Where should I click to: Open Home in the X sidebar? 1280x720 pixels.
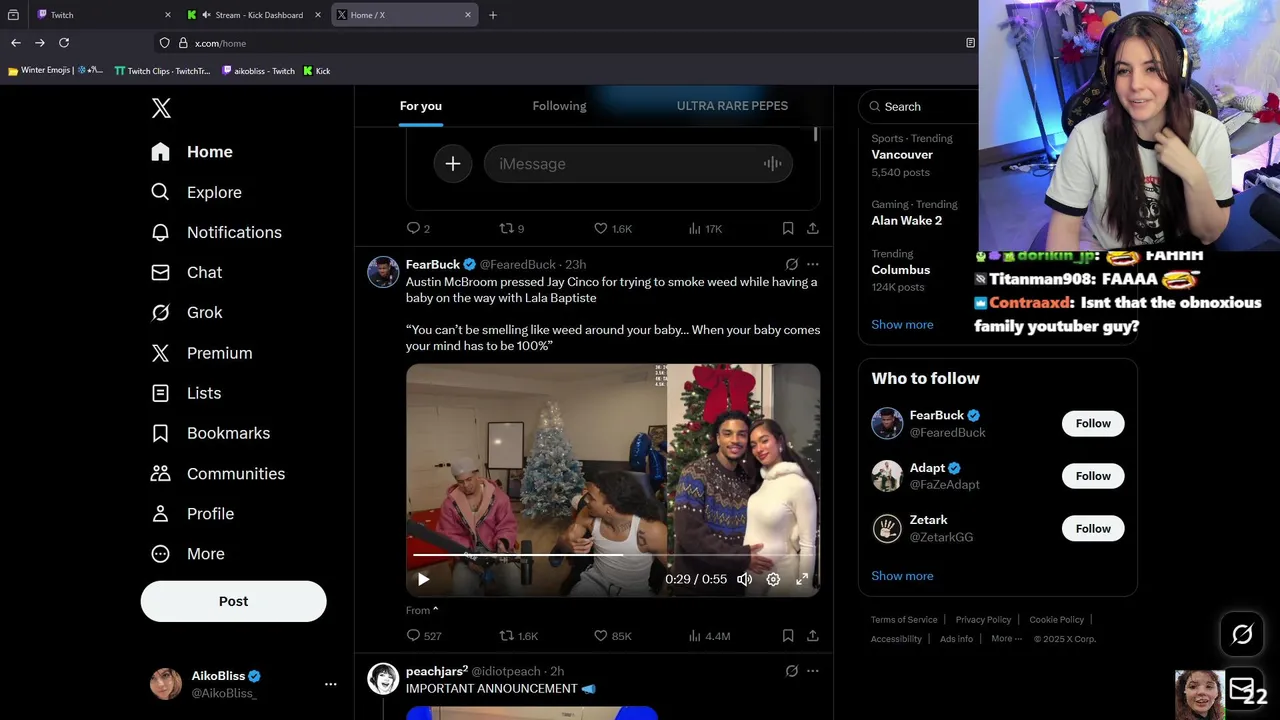192,152
